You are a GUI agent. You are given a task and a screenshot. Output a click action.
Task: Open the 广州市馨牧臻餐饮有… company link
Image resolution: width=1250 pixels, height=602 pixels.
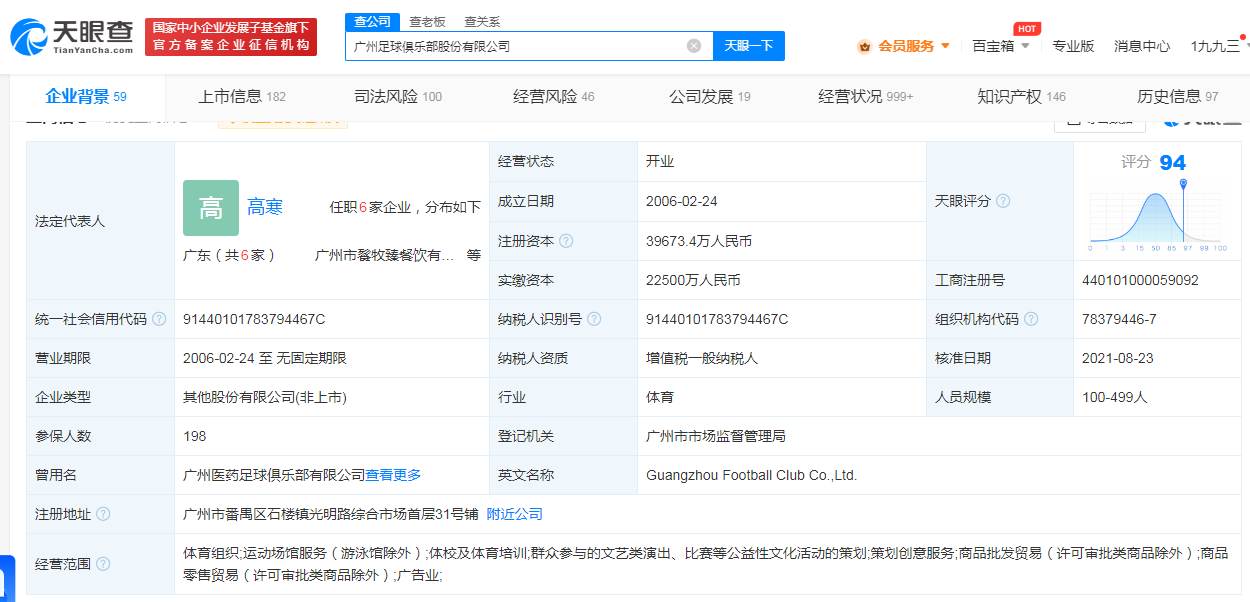click(385, 255)
